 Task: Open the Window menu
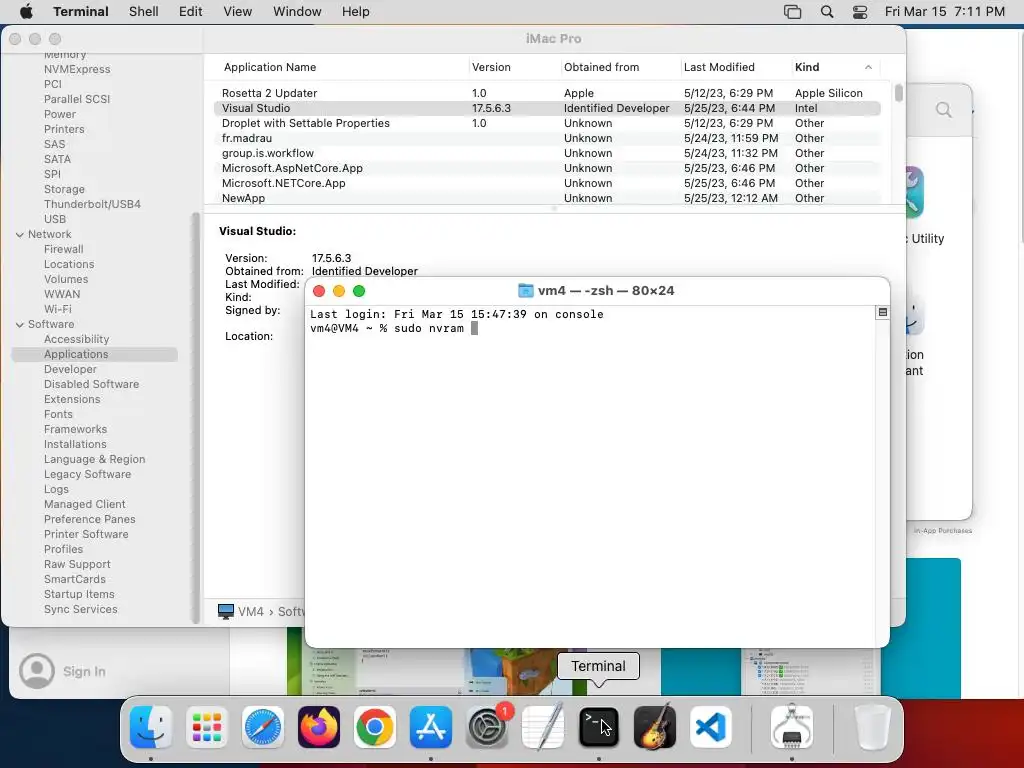pos(297,12)
